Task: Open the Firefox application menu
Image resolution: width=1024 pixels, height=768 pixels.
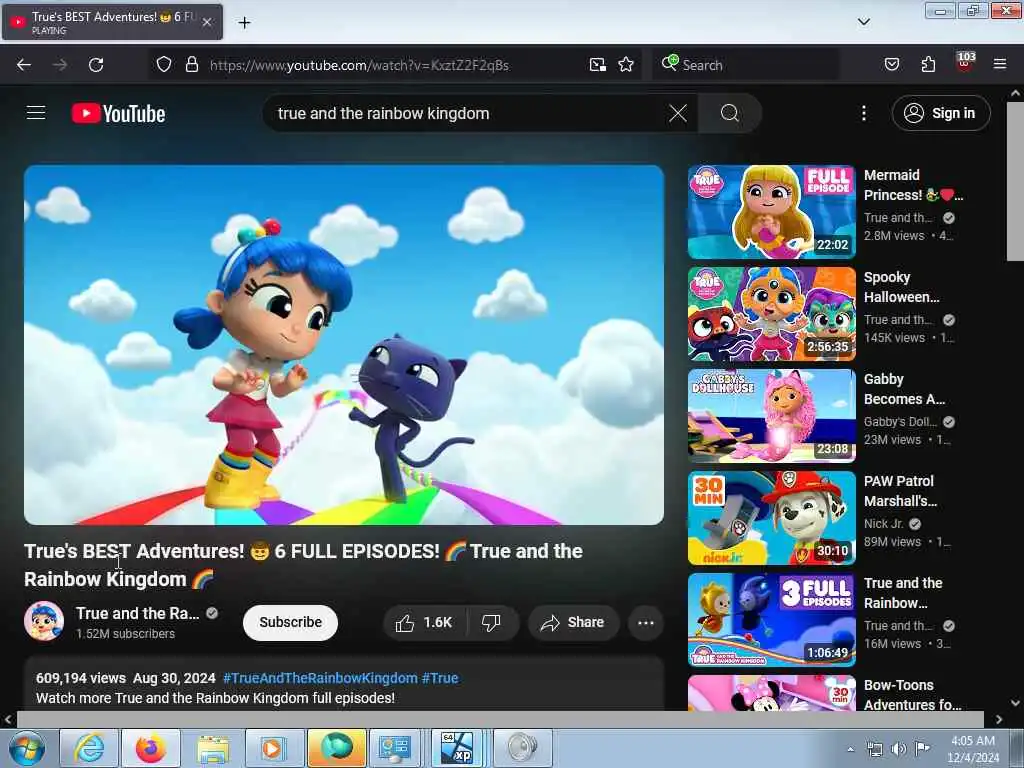Action: click(1000, 65)
